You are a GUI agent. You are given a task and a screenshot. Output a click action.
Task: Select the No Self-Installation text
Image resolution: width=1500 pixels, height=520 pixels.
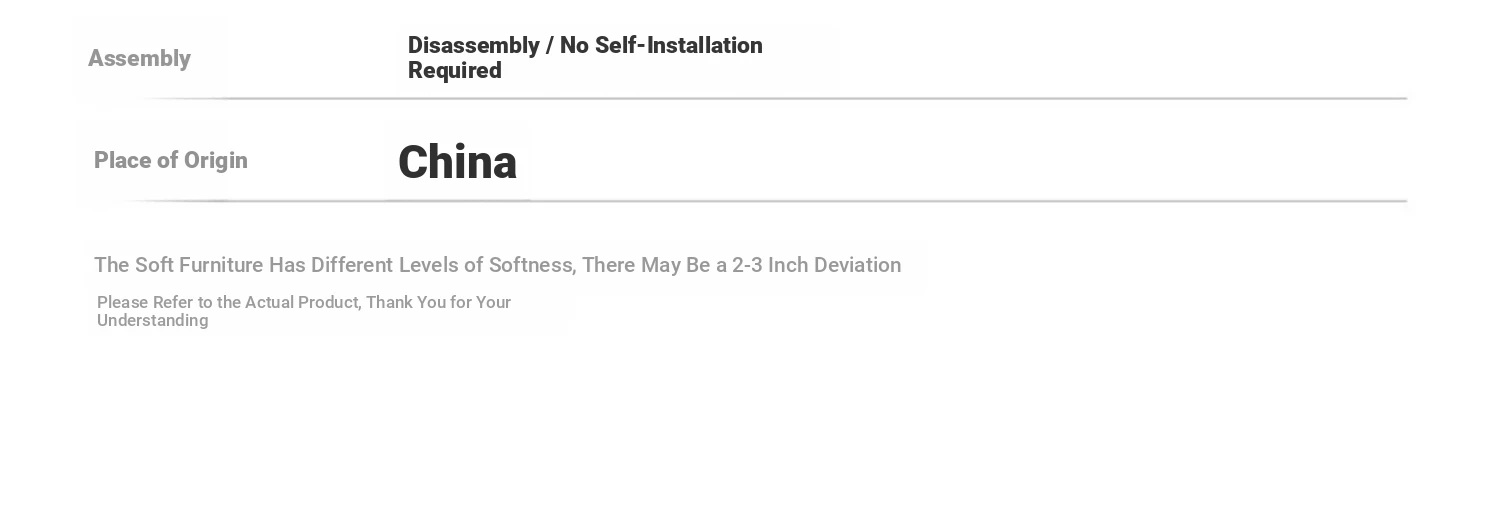(661, 46)
